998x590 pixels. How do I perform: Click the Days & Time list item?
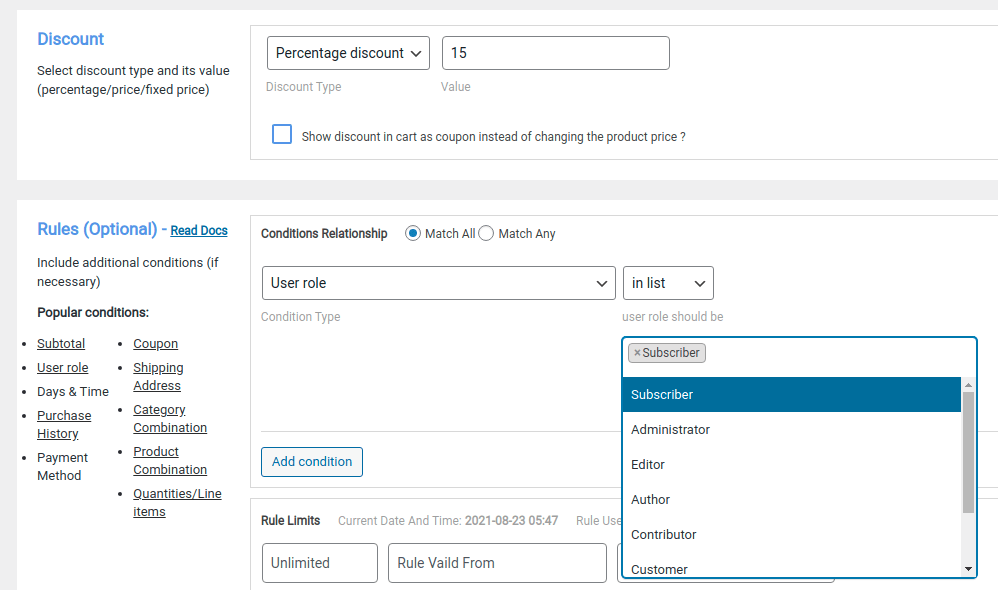pyautogui.click(x=73, y=392)
